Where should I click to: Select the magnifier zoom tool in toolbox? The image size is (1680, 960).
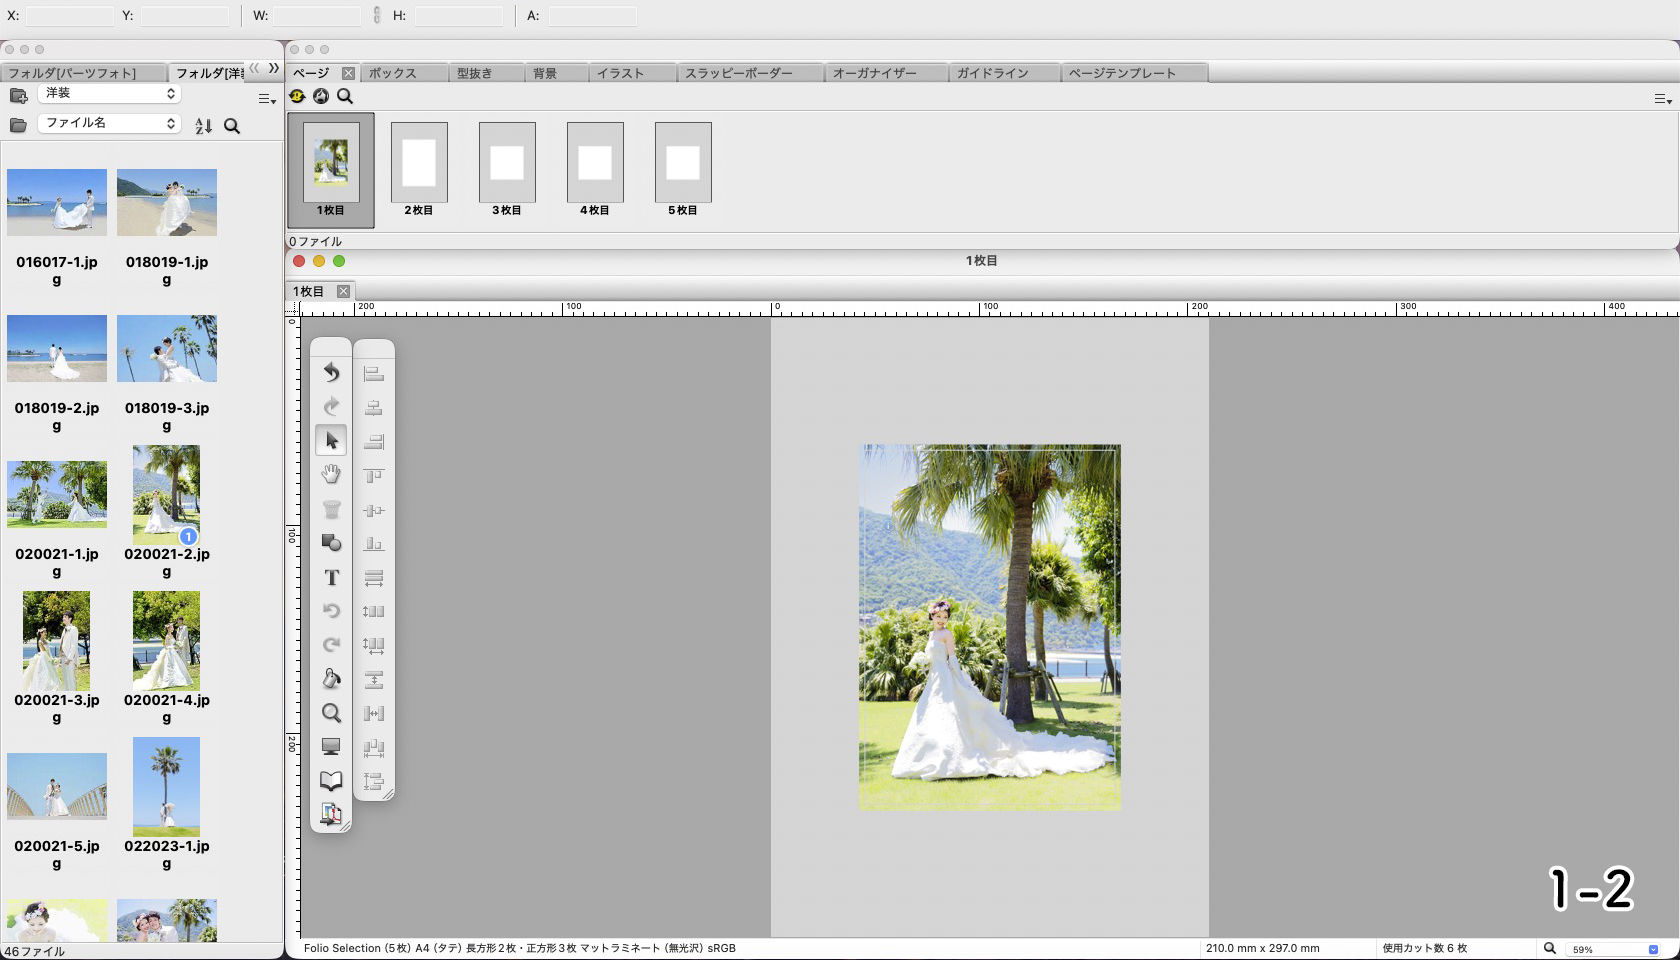(331, 714)
